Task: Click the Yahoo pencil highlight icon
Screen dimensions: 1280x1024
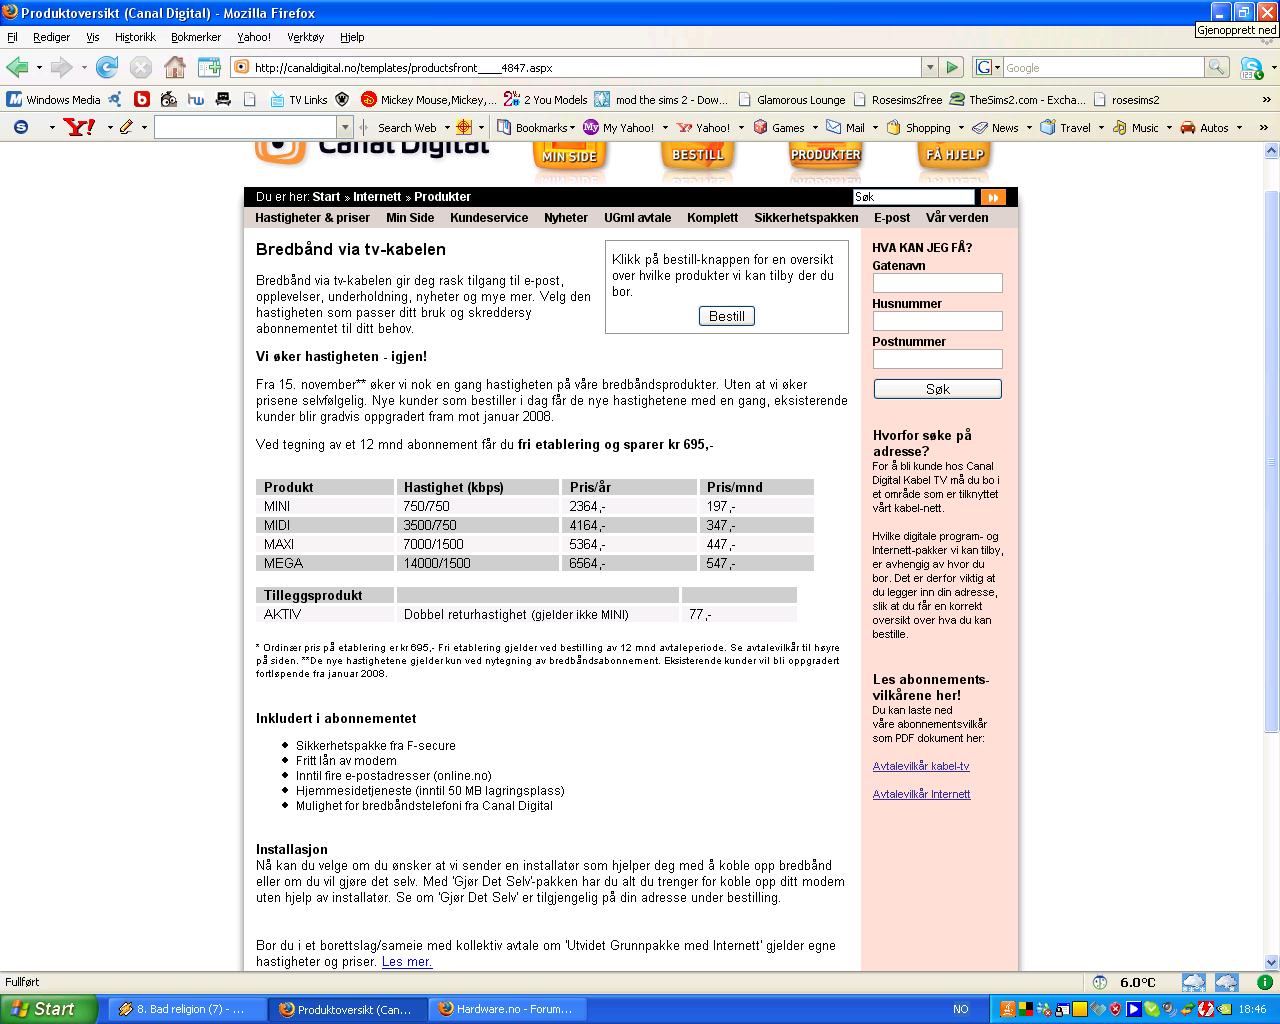Action: (126, 127)
